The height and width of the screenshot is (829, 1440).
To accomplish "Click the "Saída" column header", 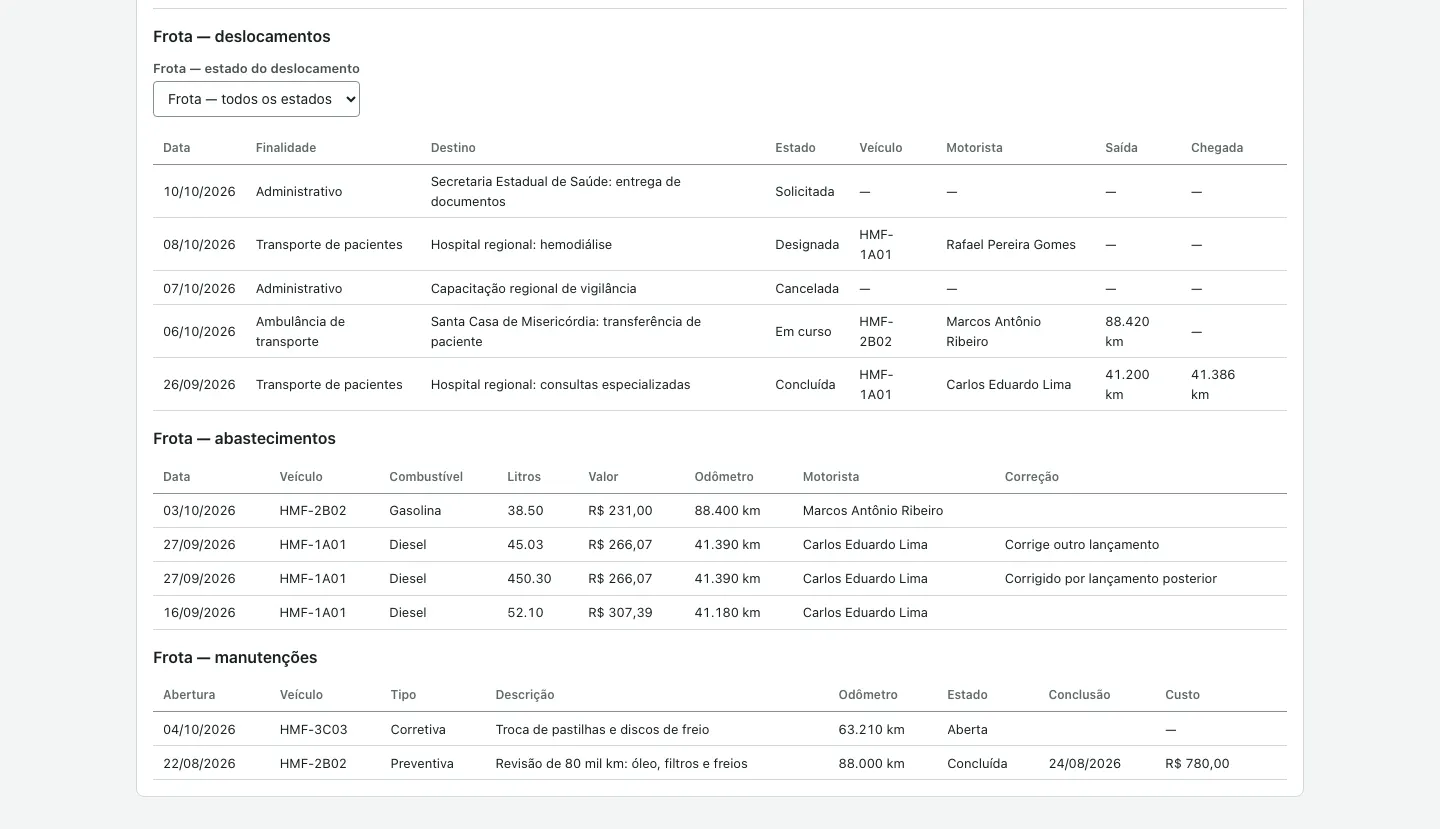I will pyautogui.click(x=1121, y=148).
